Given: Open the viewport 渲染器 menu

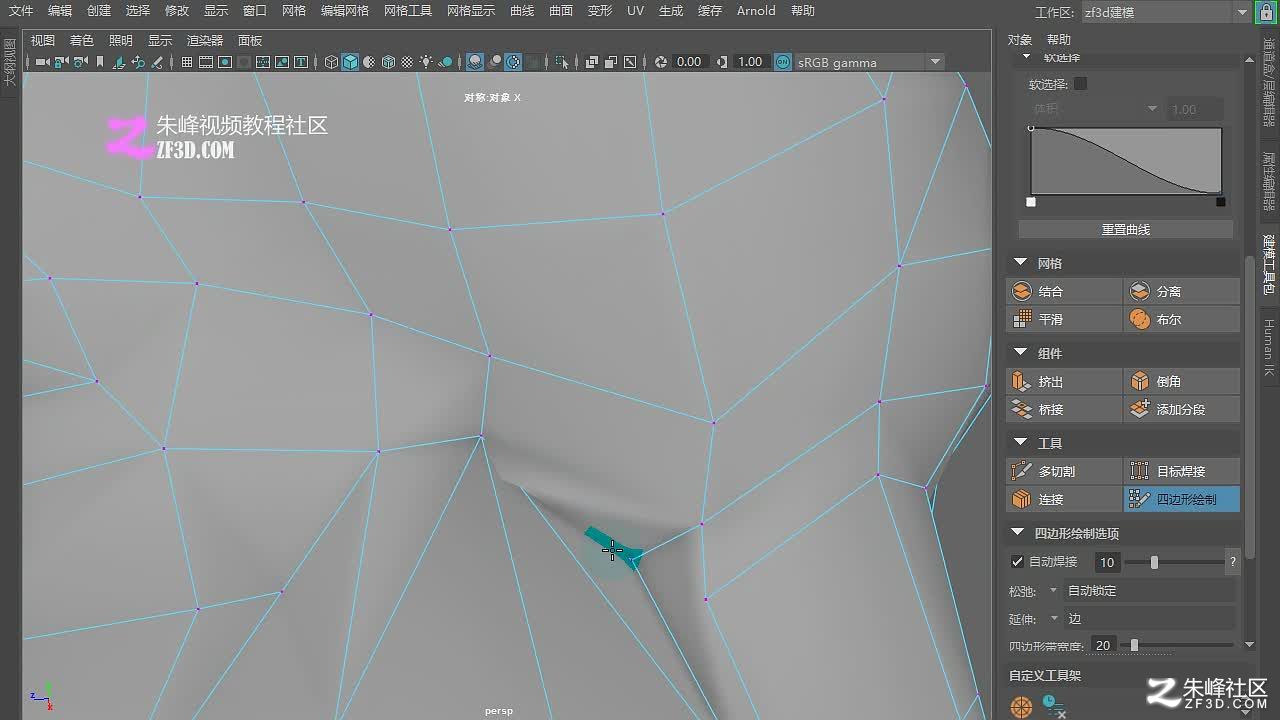Looking at the screenshot, I should tap(205, 41).
